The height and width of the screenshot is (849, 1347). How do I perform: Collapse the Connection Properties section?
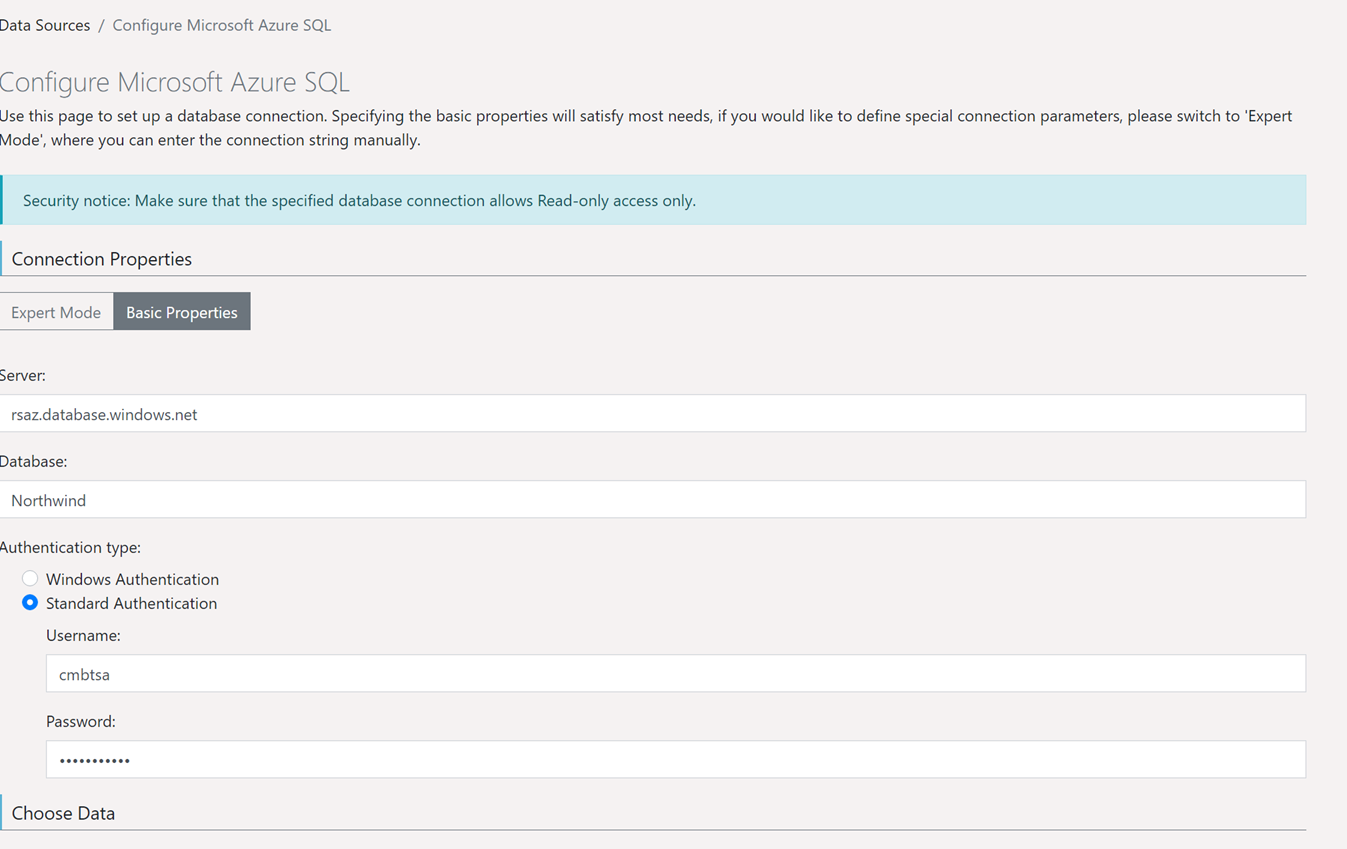click(x=100, y=258)
